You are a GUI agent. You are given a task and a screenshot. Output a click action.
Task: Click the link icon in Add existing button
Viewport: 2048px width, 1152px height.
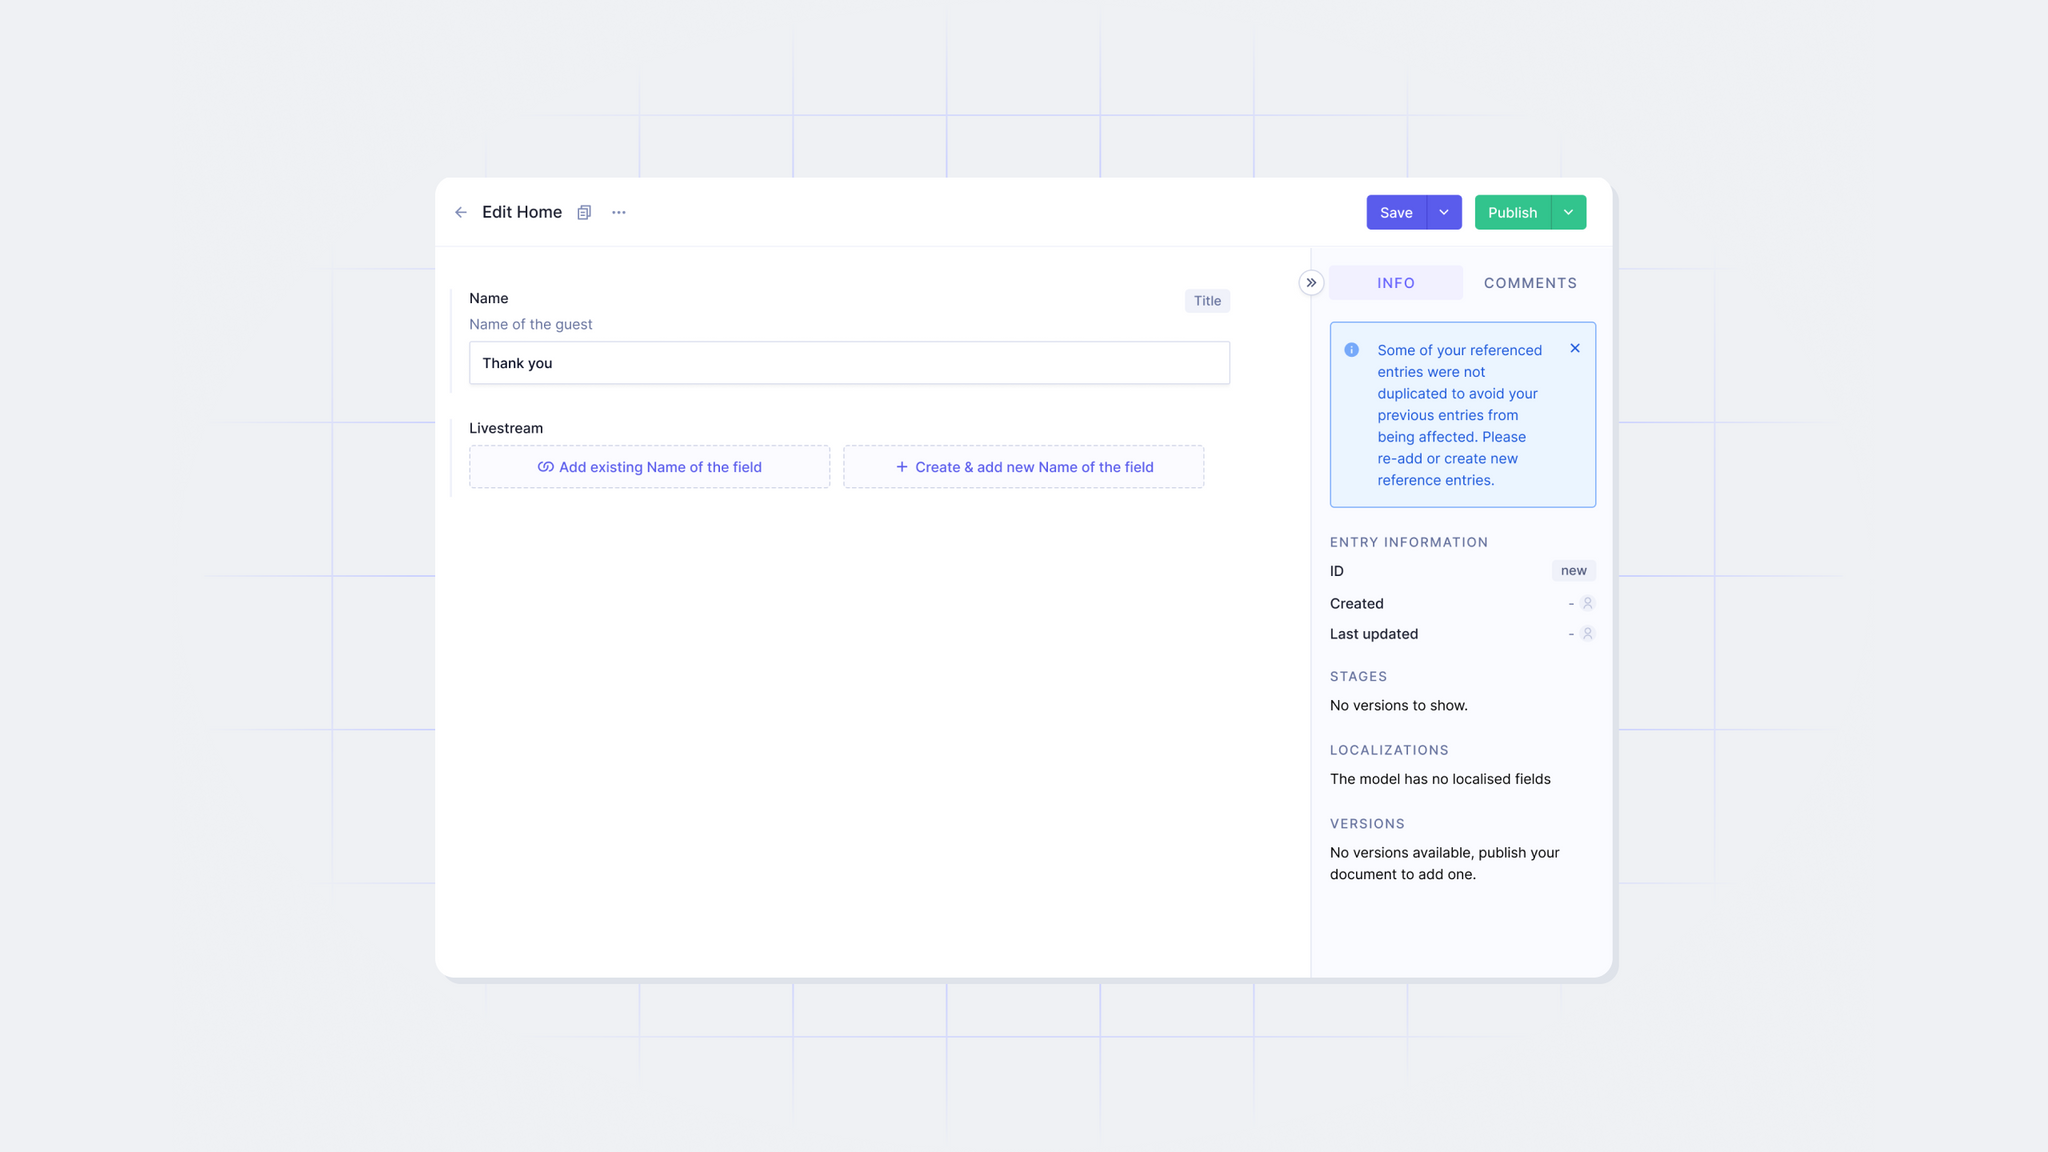tap(545, 467)
